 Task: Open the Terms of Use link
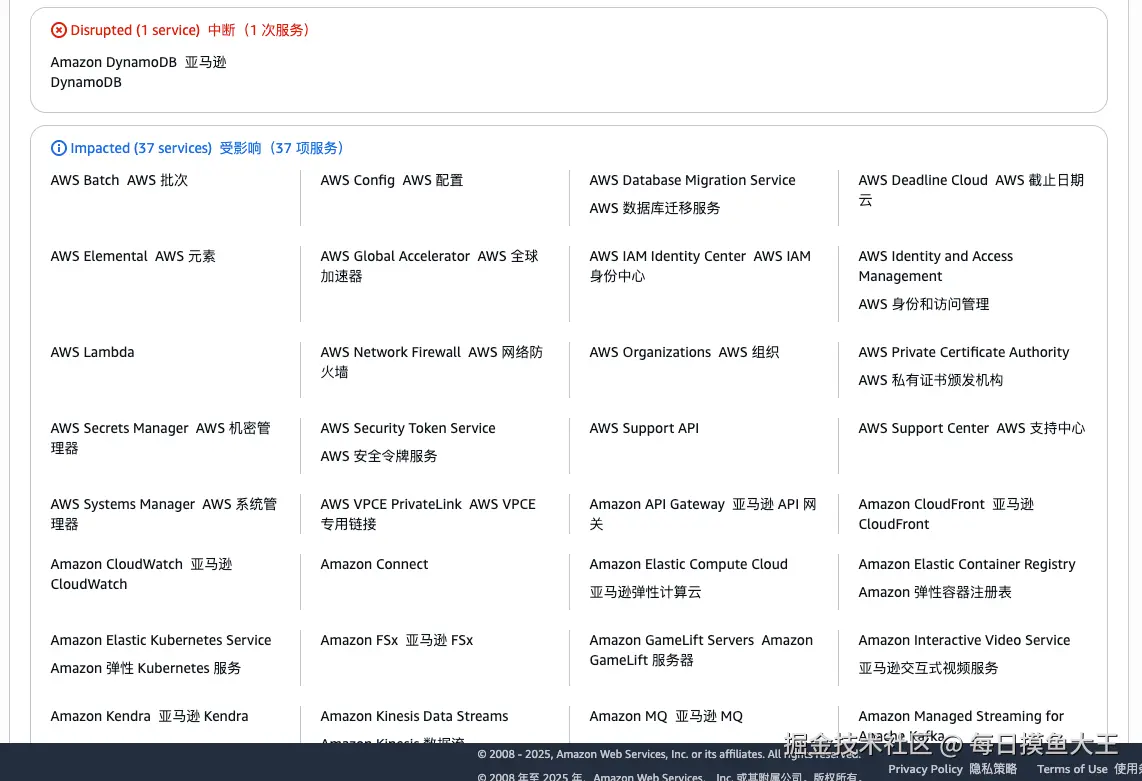pyautogui.click(x=1072, y=769)
